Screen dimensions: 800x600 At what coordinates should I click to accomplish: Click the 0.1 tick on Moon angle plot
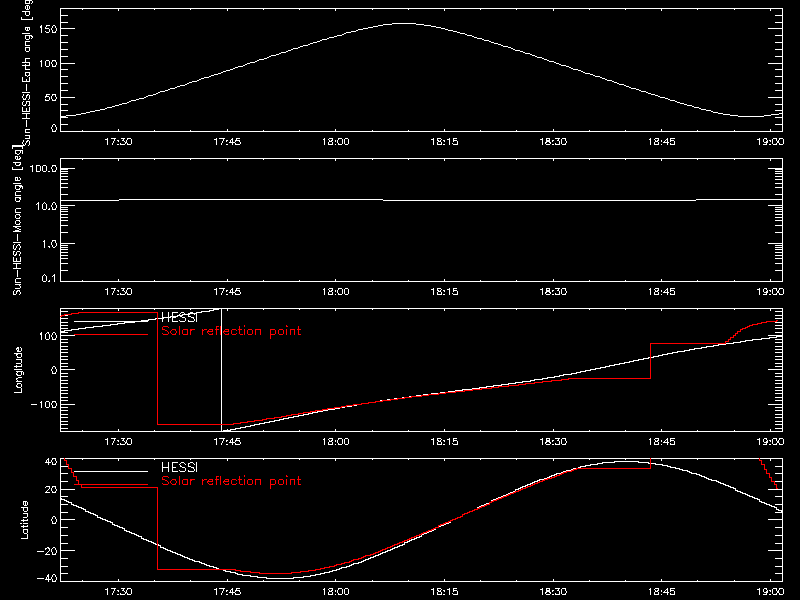(x=49, y=278)
